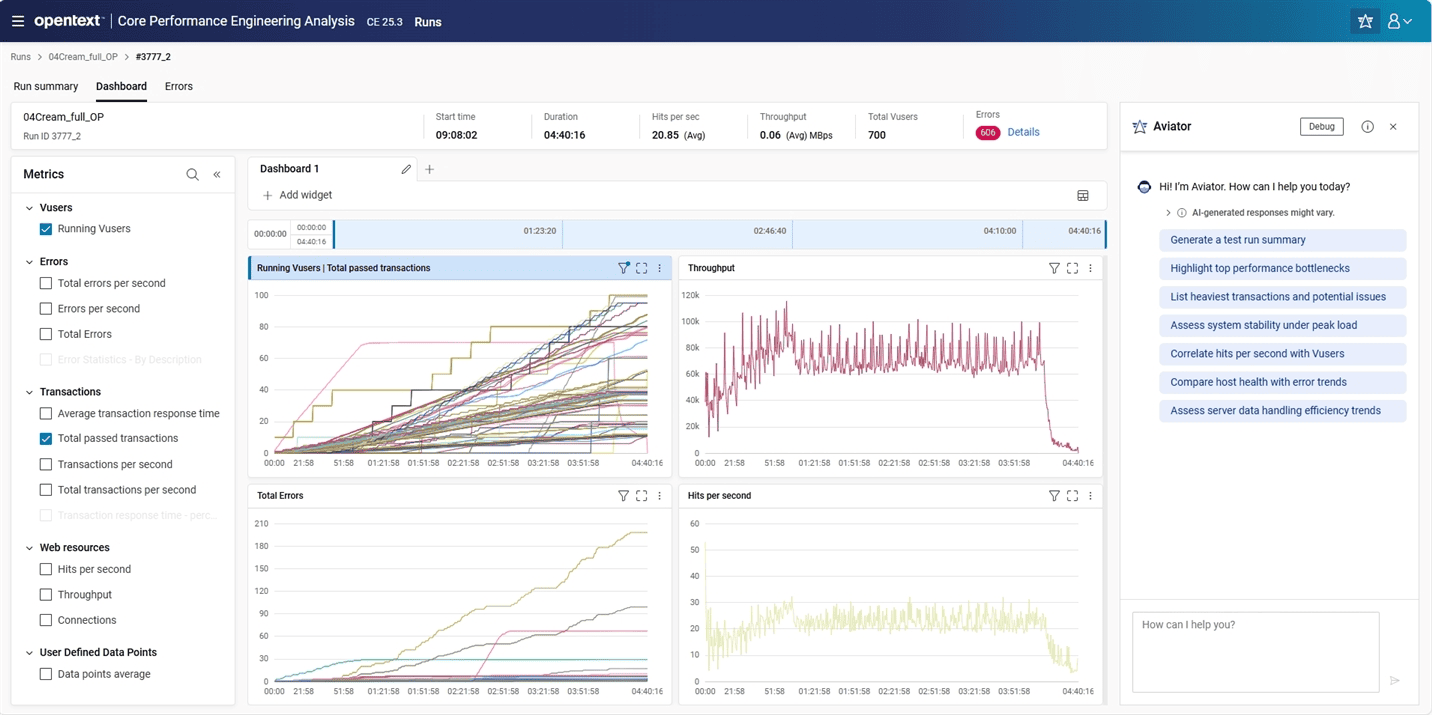
Task: Switch to the Run summary tab
Action: point(46,87)
